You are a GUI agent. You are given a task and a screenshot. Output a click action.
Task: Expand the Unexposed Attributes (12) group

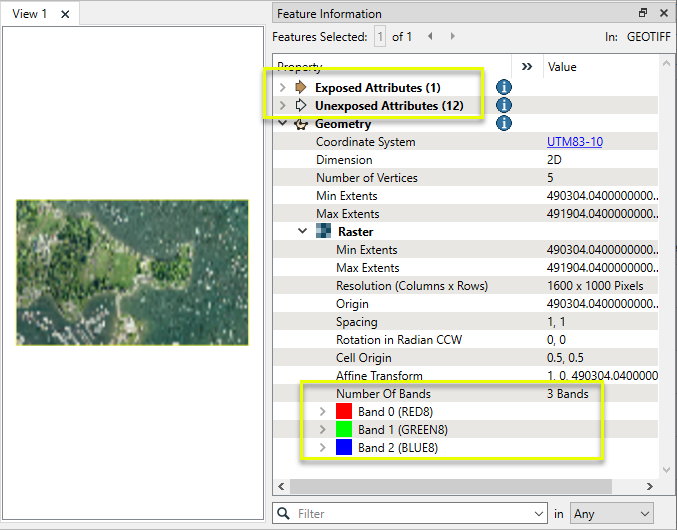283,105
